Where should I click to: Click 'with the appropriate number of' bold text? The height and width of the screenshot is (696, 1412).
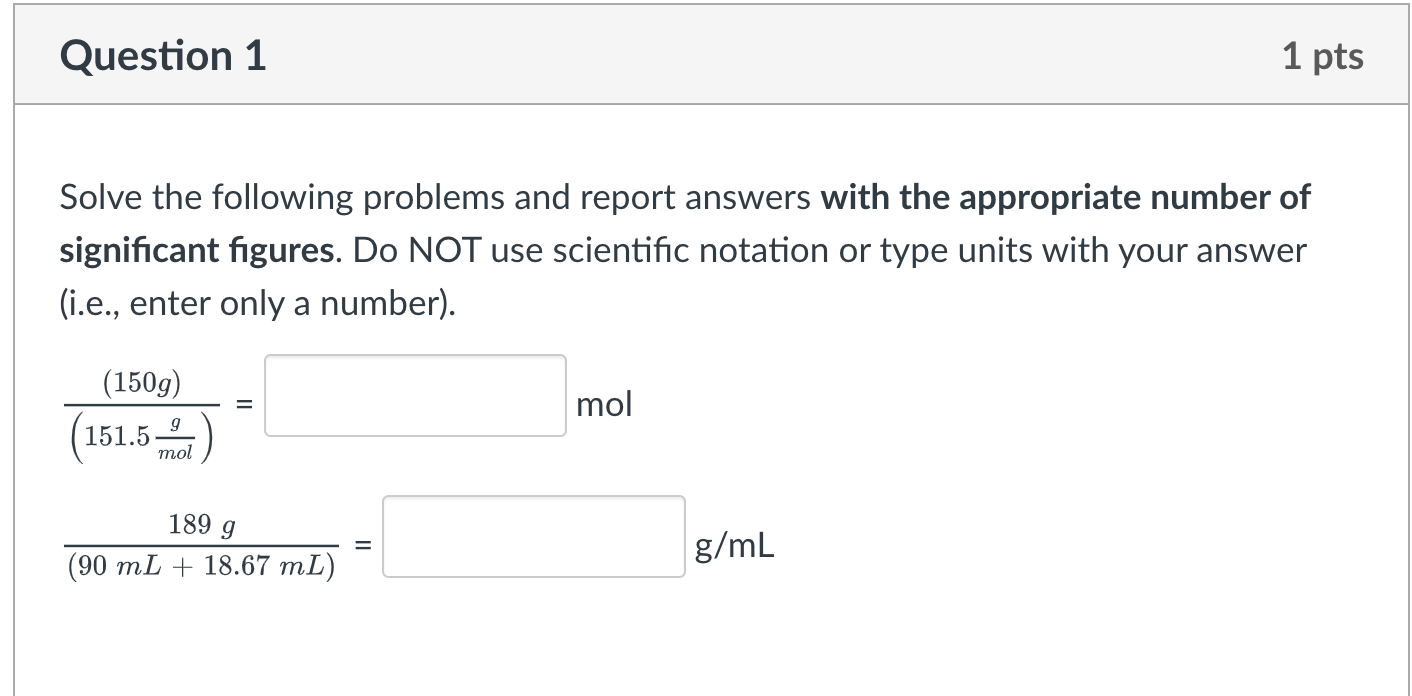click(1065, 198)
